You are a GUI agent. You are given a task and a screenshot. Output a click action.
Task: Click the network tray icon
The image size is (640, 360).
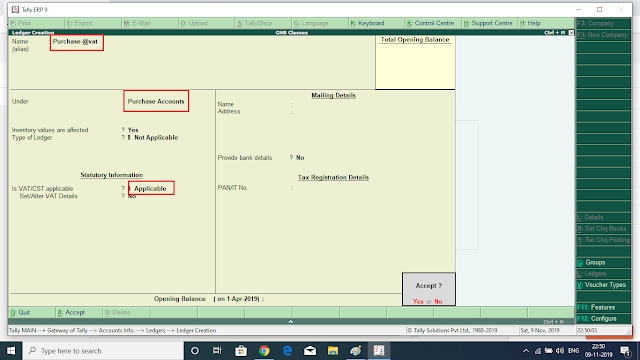tap(538, 351)
